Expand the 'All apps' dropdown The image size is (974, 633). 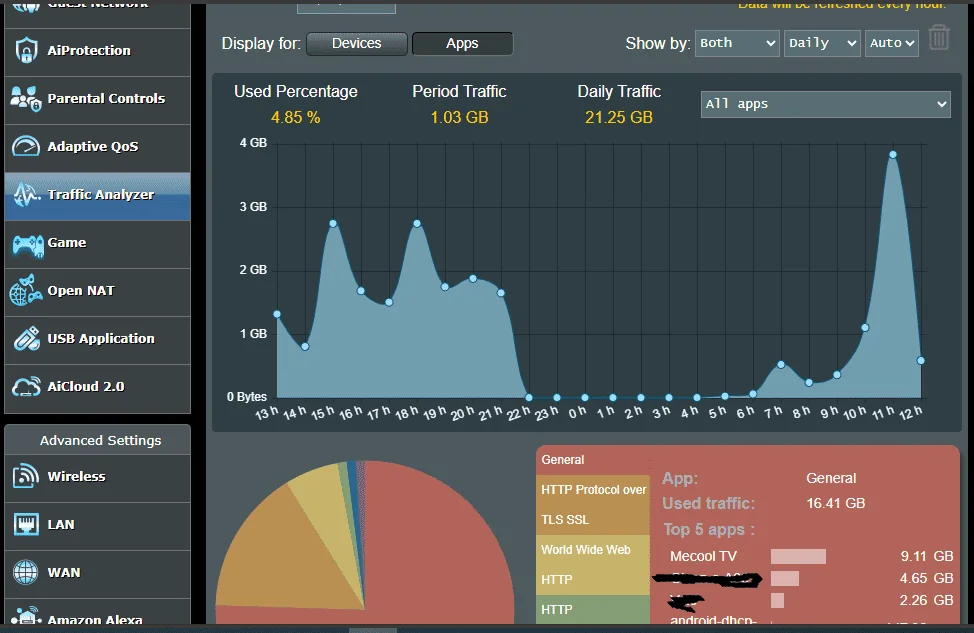tap(826, 104)
